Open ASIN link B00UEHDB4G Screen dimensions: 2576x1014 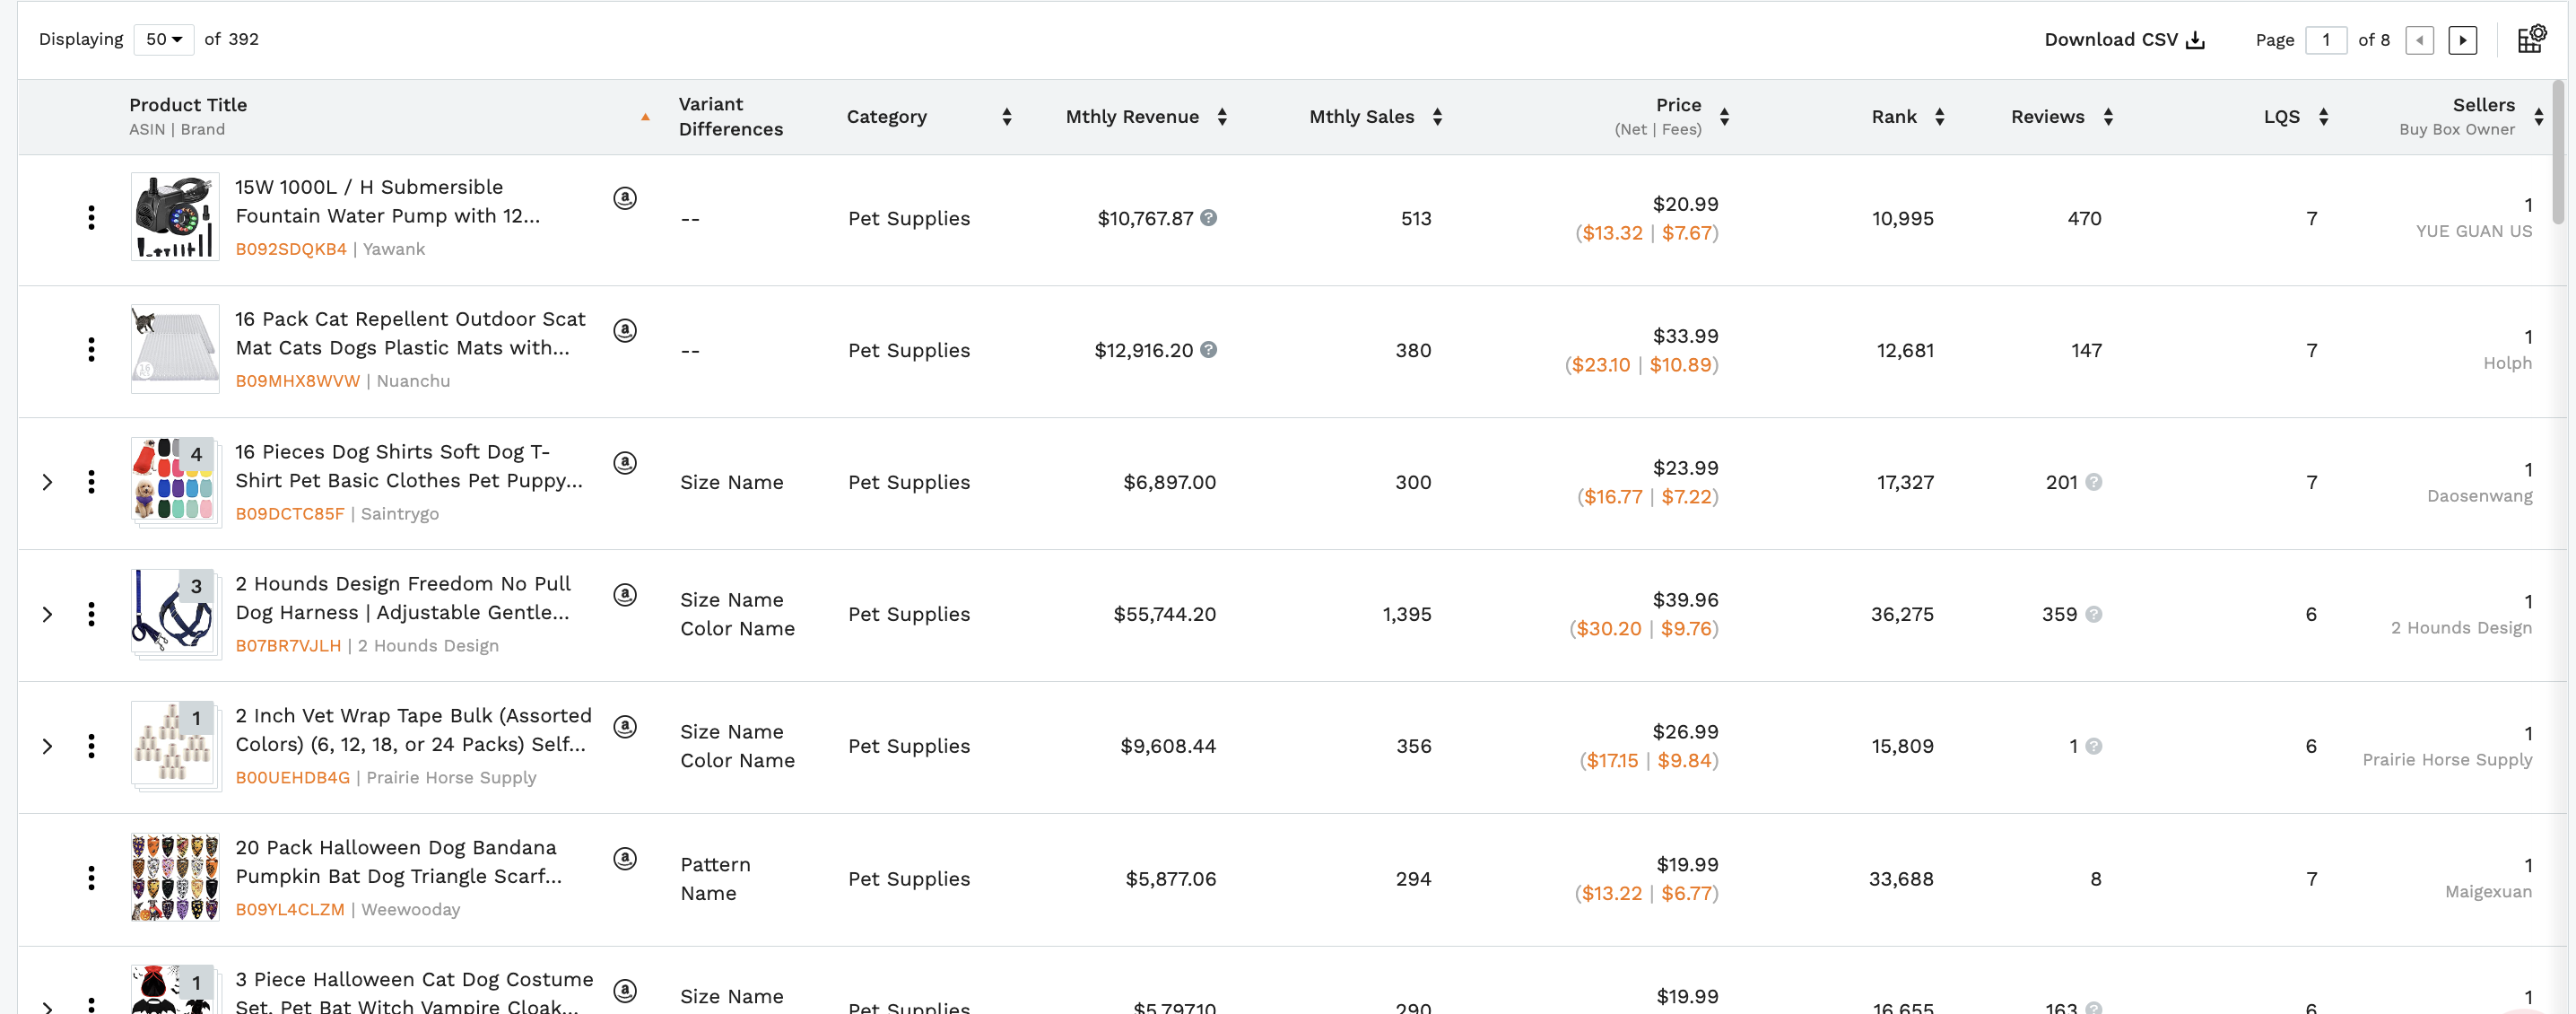293,778
